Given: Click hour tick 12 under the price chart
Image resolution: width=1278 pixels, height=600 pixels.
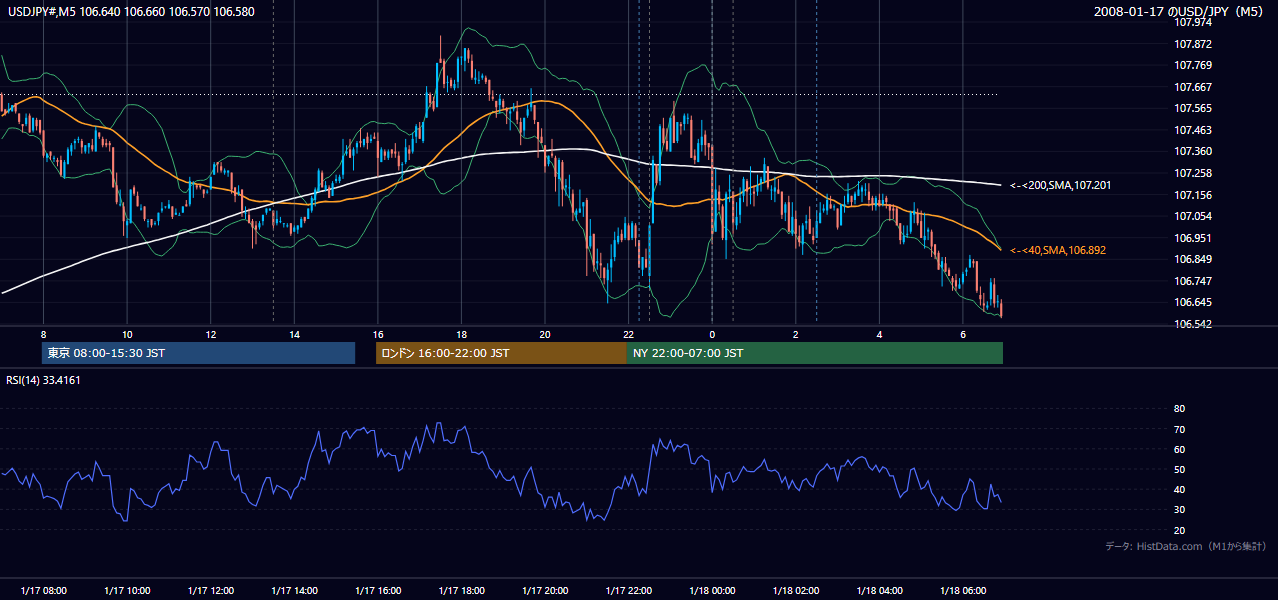Looking at the screenshot, I should coord(210,334).
